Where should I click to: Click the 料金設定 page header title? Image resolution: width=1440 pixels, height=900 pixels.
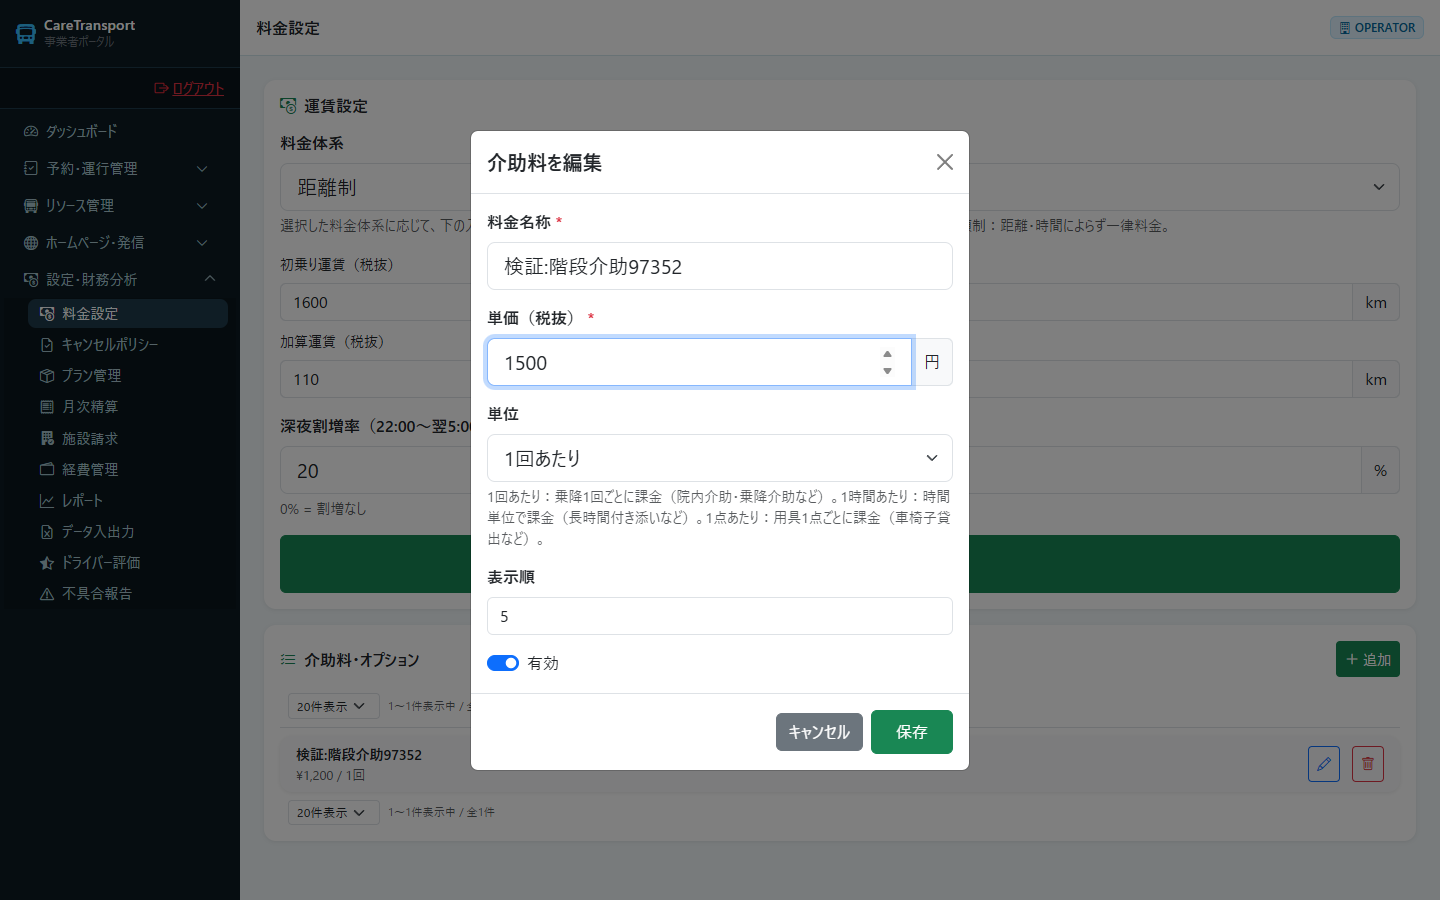288,28
